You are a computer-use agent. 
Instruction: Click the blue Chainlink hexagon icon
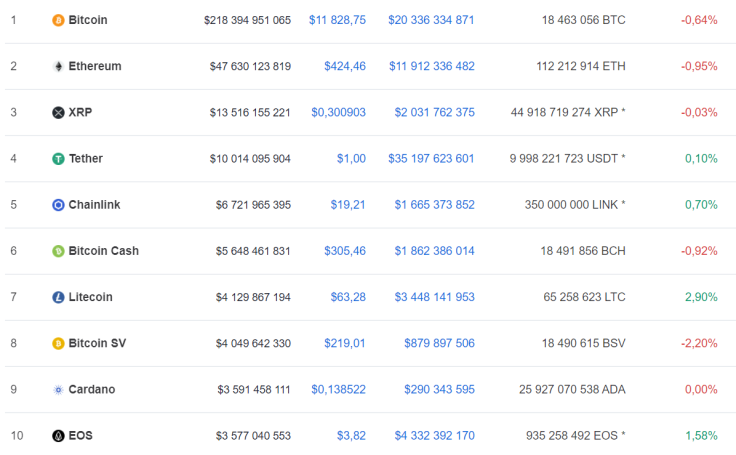click(x=58, y=205)
